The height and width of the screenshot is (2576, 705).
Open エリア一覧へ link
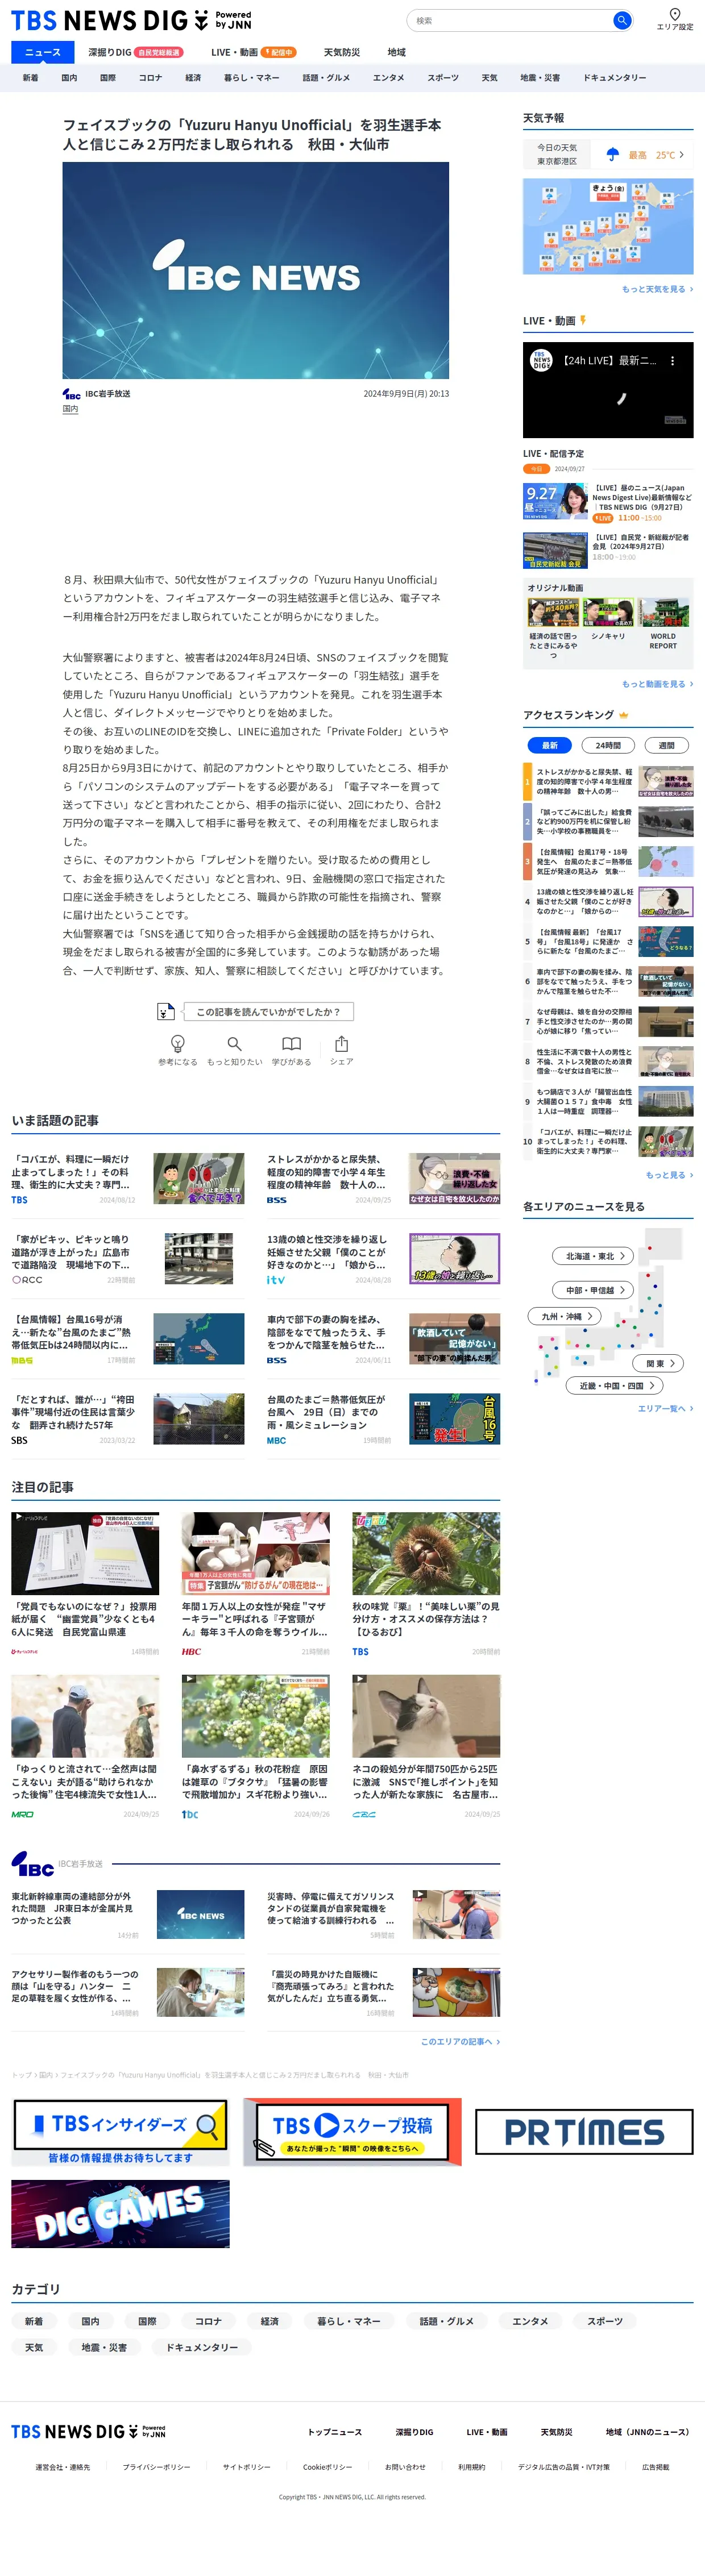coord(665,1409)
